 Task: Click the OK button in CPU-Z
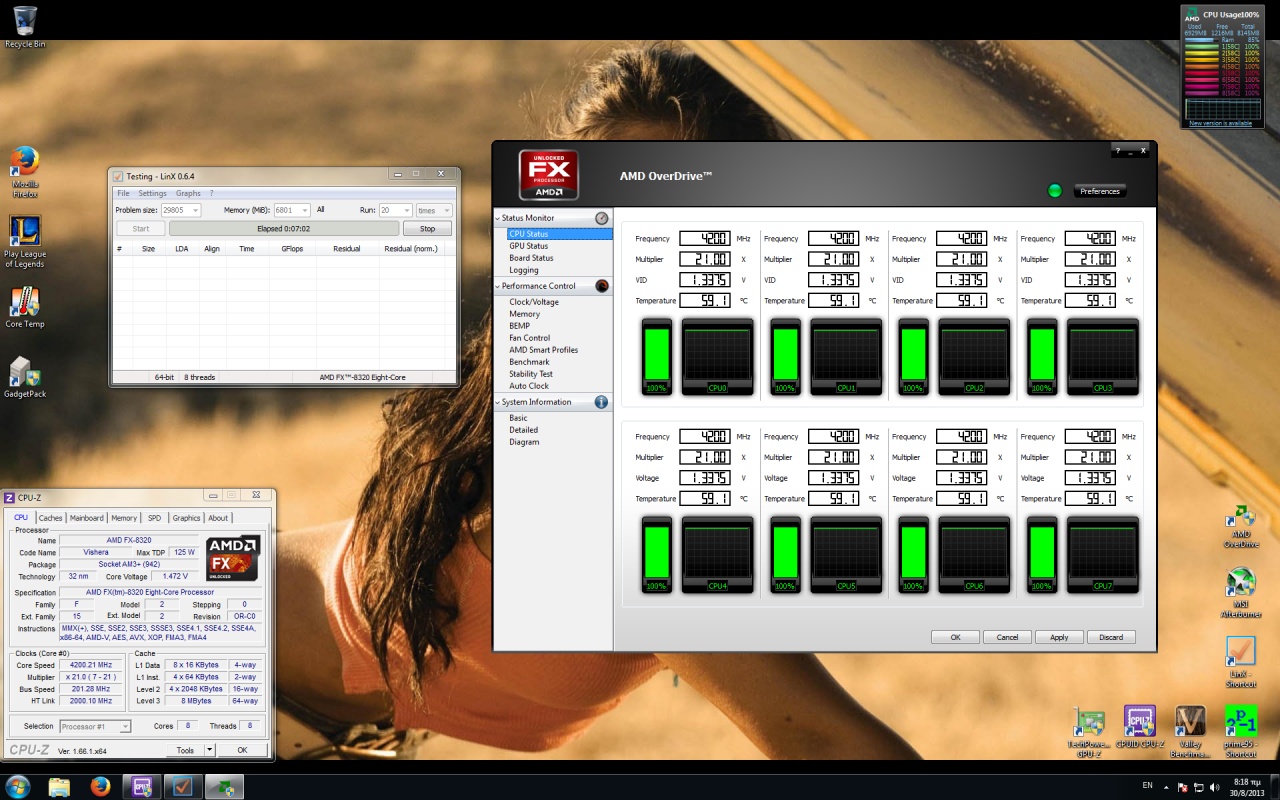coord(242,750)
